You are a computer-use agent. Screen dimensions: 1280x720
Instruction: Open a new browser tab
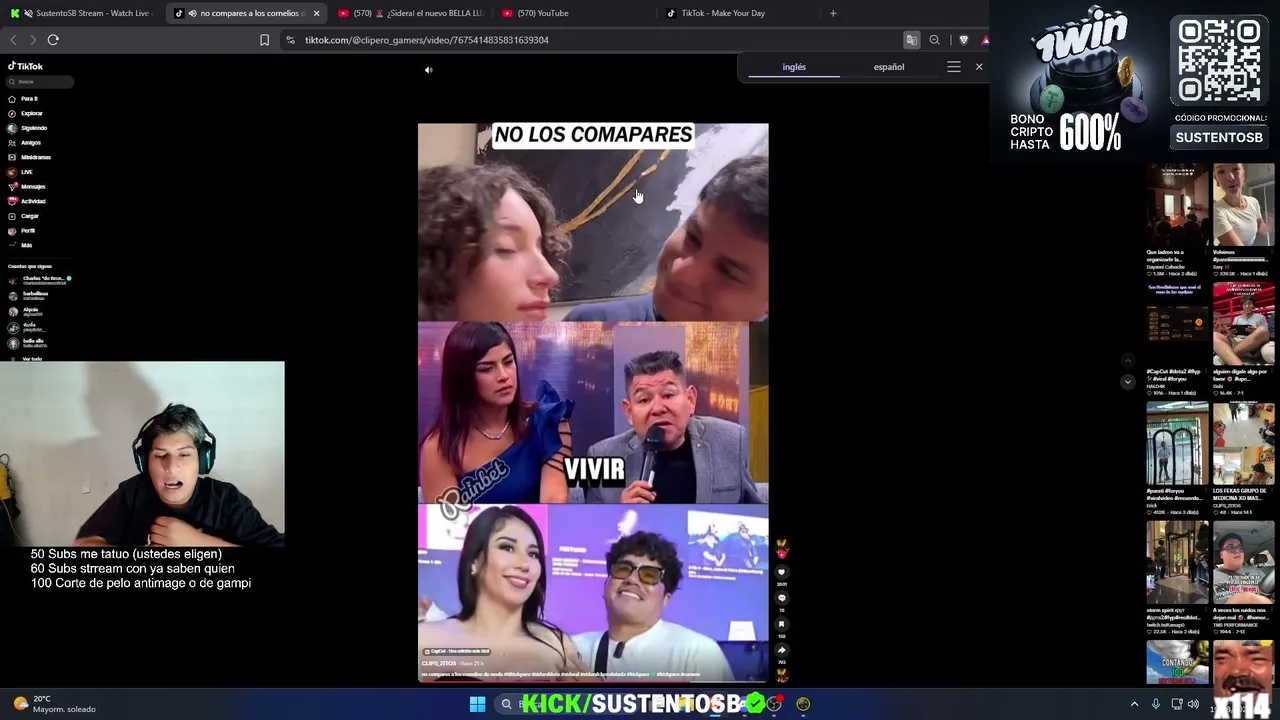[x=833, y=13]
